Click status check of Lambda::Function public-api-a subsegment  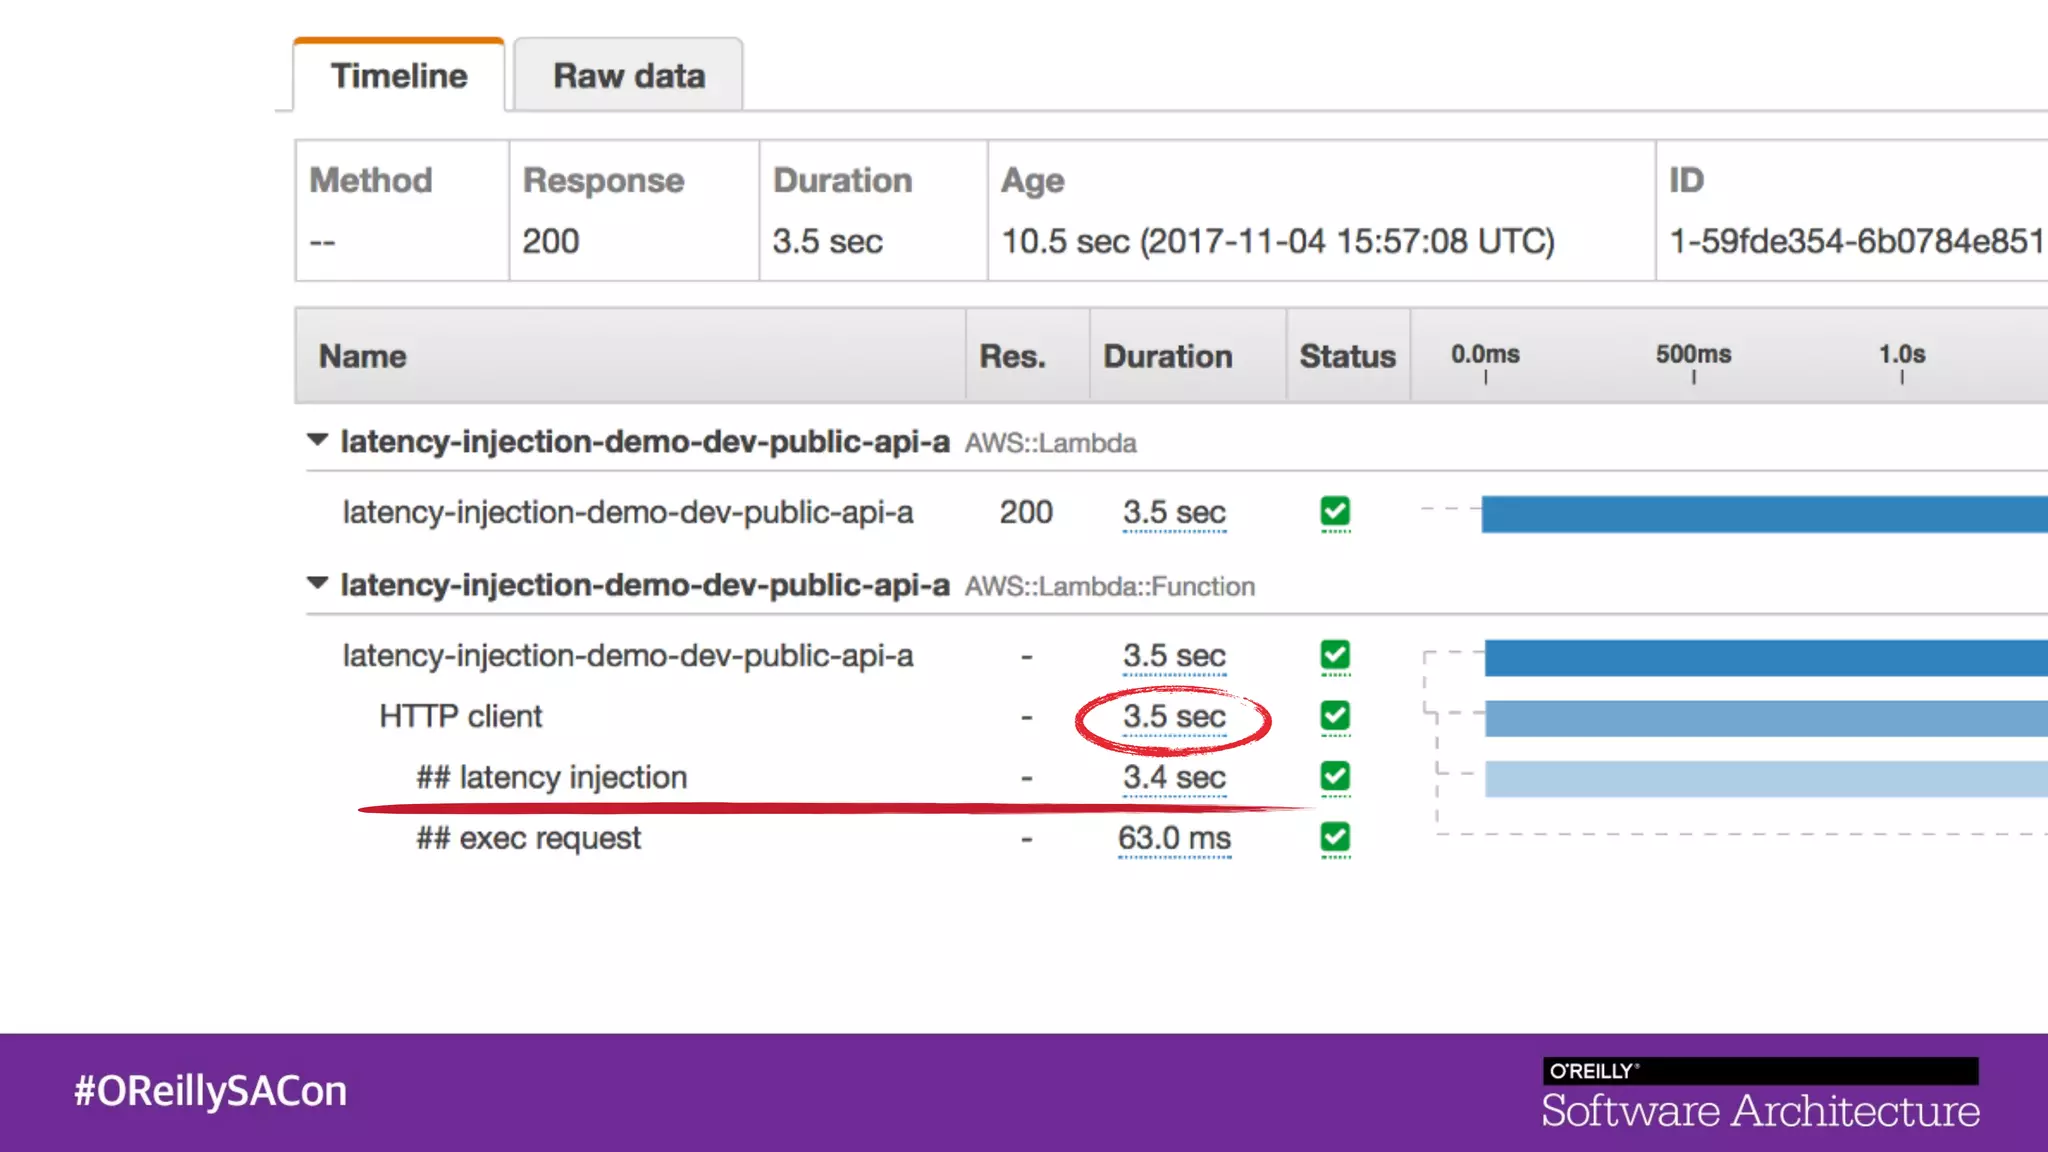tap(1335, 655)
